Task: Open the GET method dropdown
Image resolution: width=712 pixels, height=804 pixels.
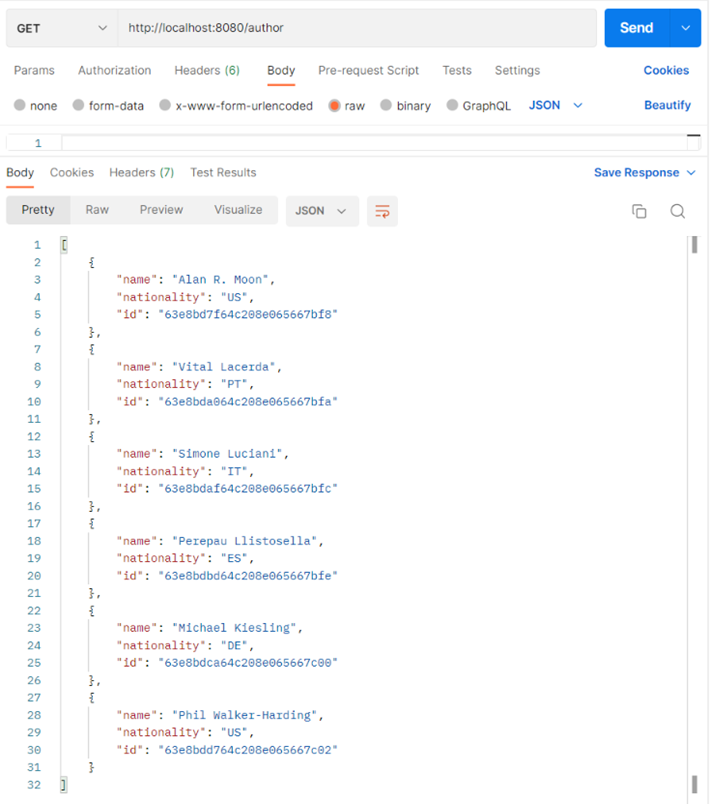Action: (x=61, y=28)
